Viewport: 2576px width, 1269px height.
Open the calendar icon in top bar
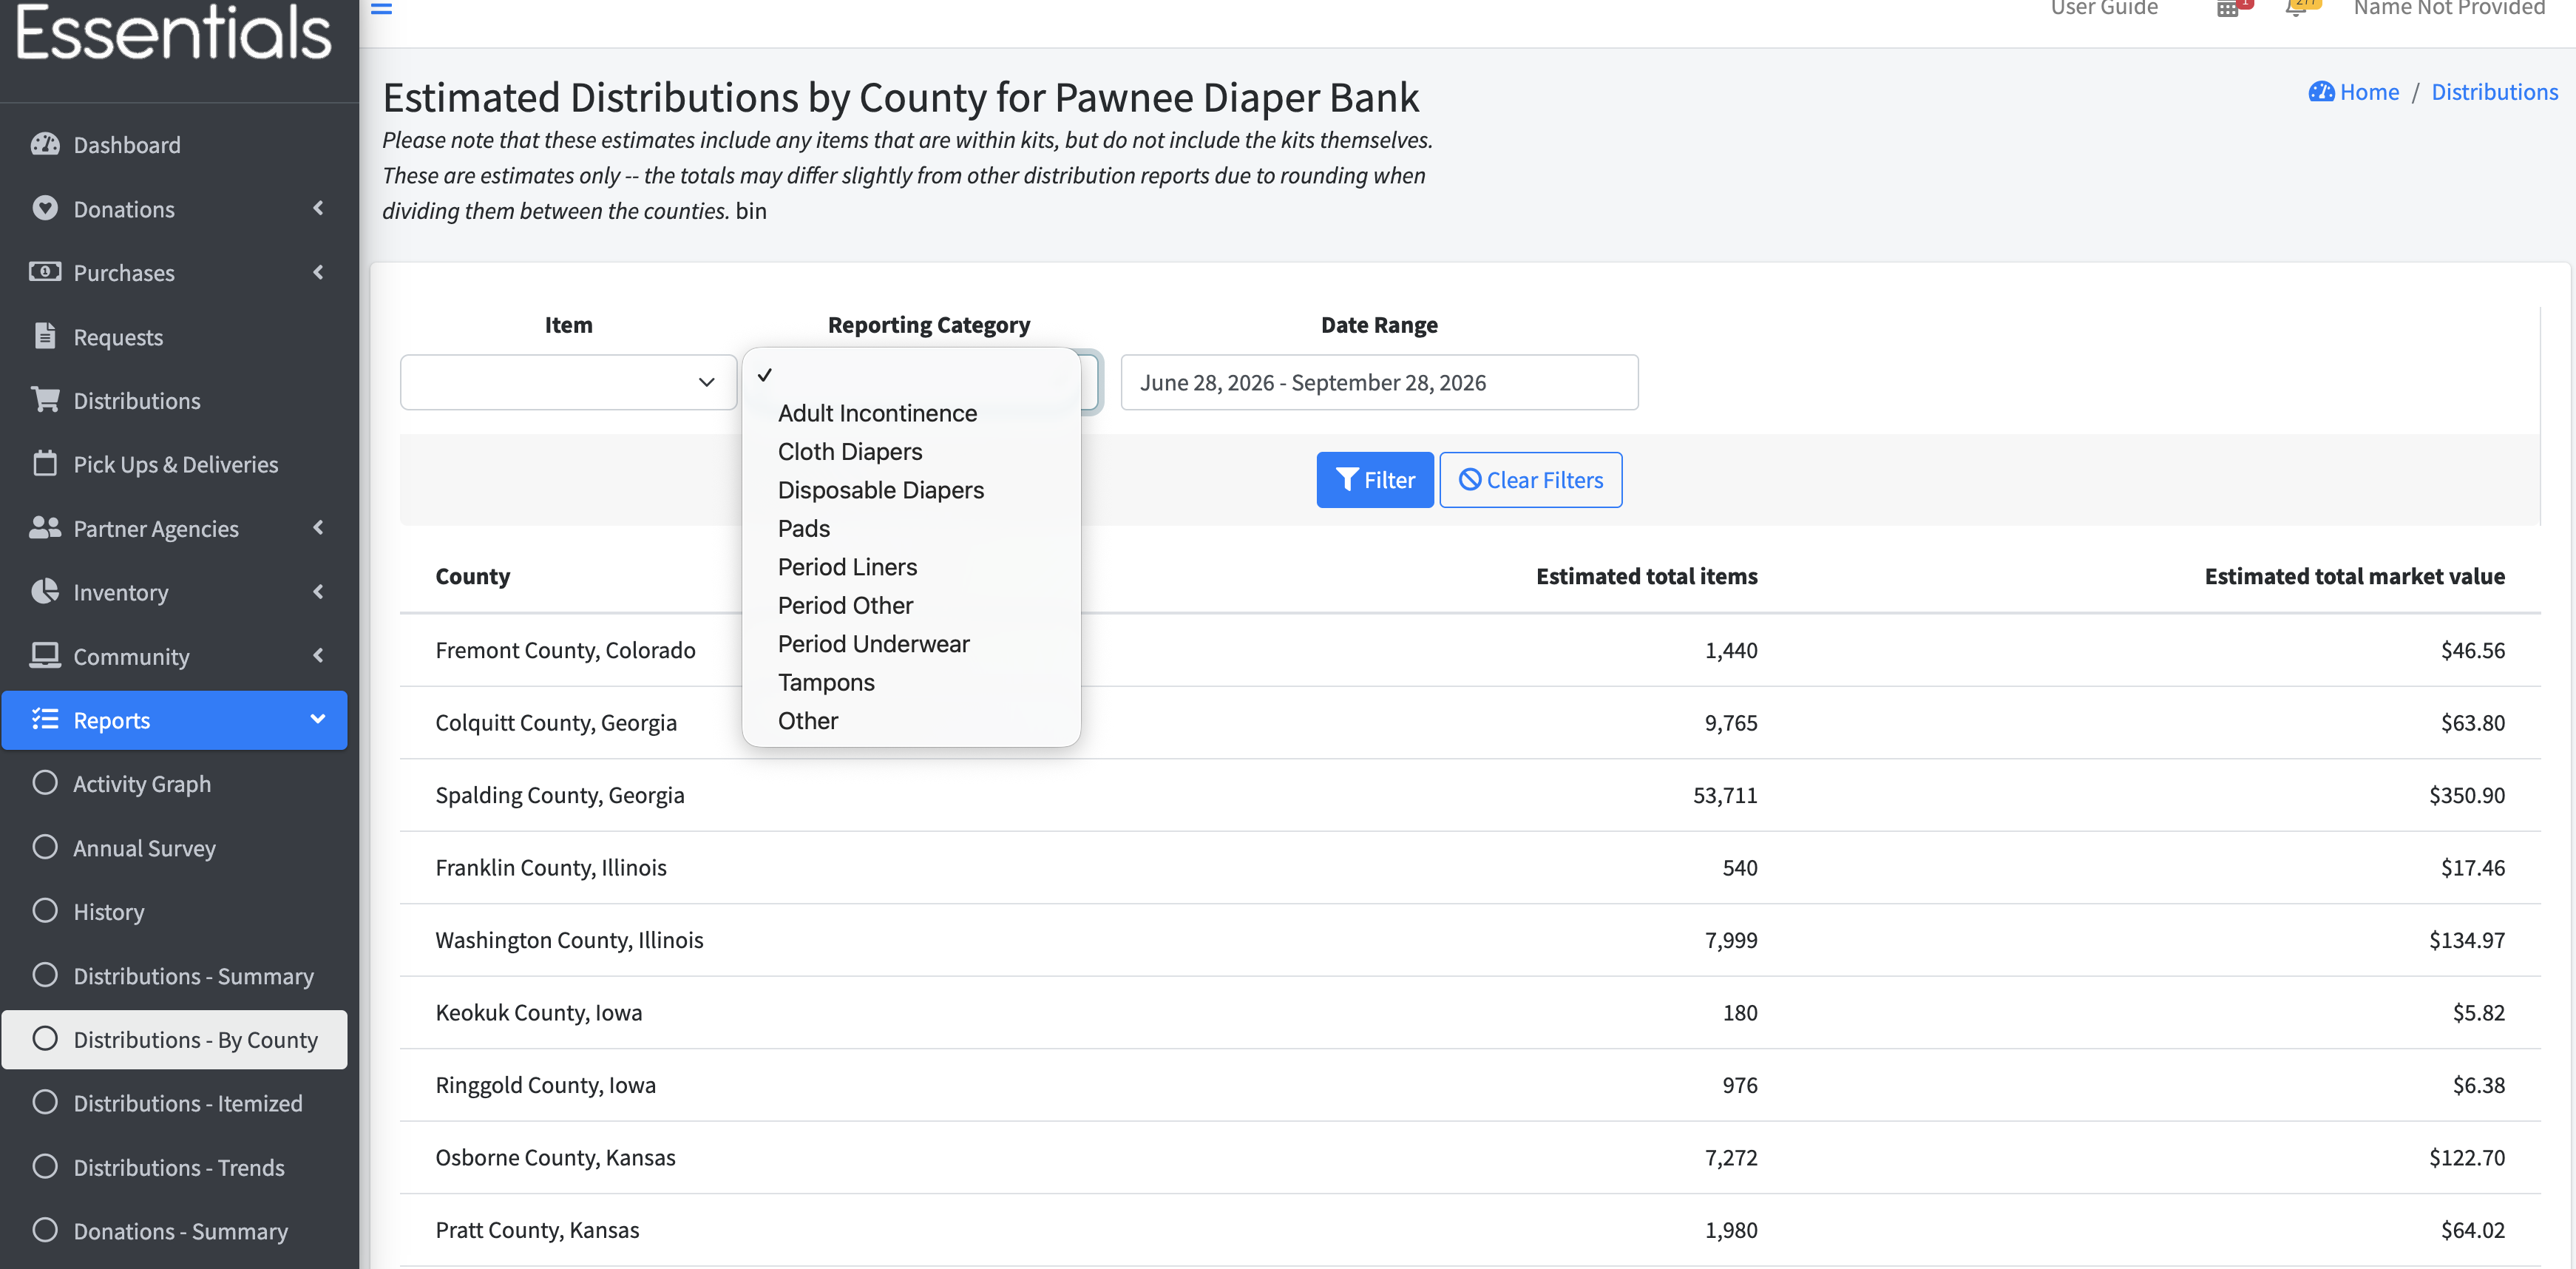[x=2227, y=9]
